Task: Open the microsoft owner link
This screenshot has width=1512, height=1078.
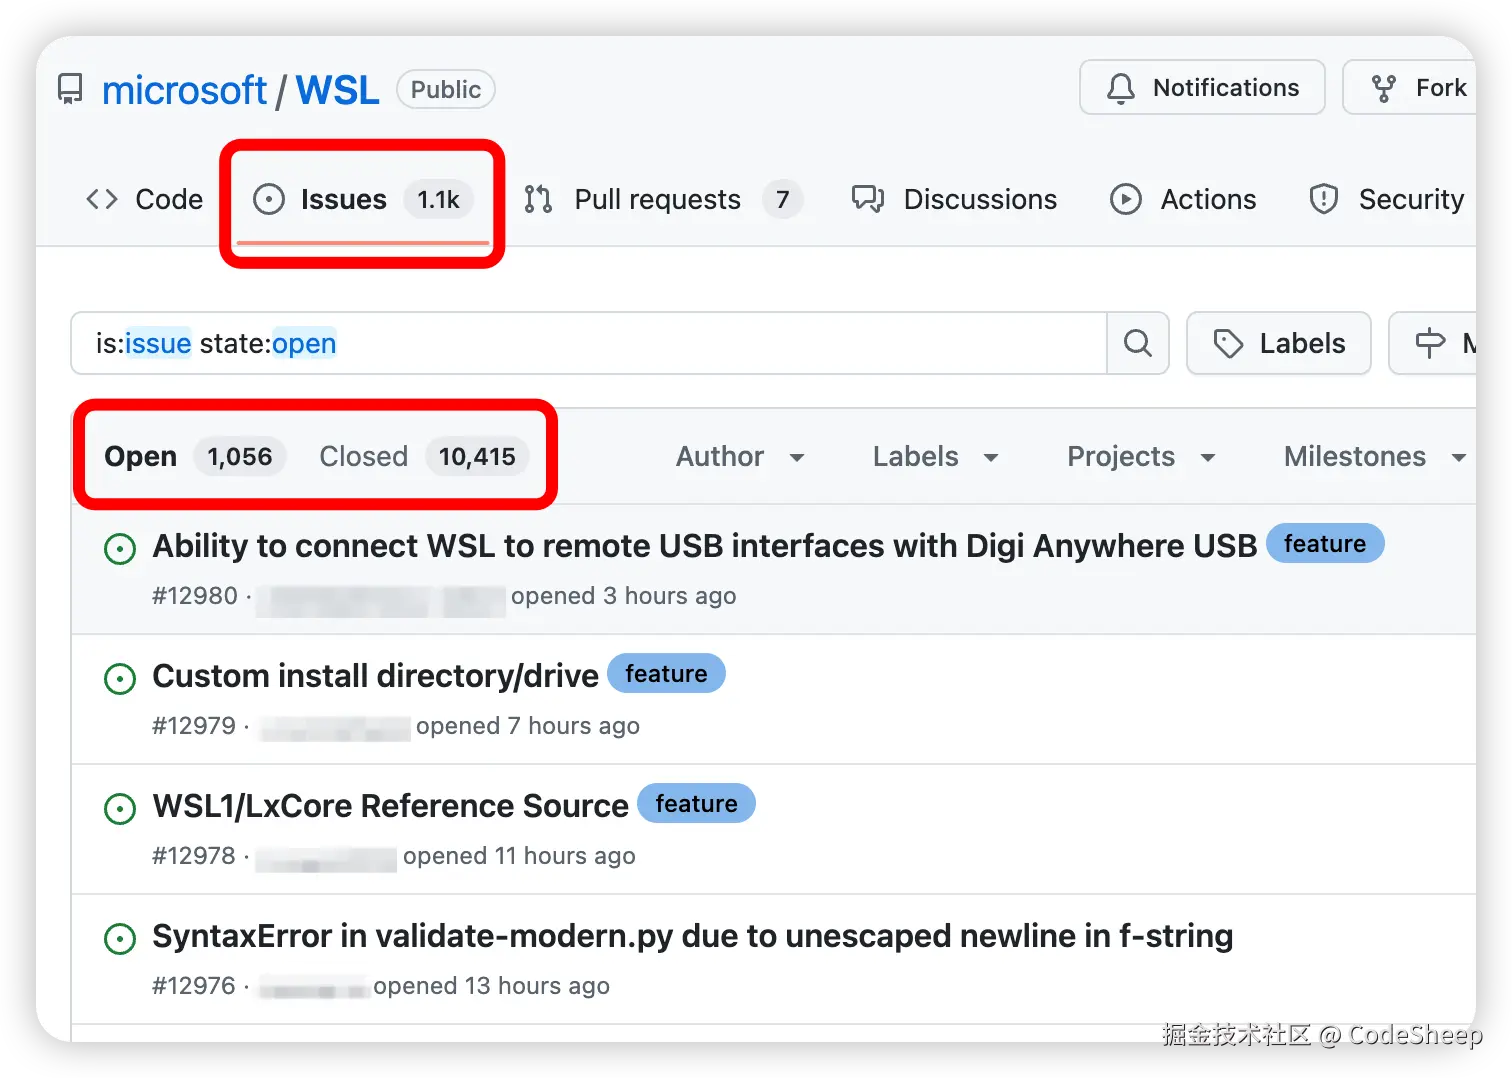Action: tap(184, 90)
